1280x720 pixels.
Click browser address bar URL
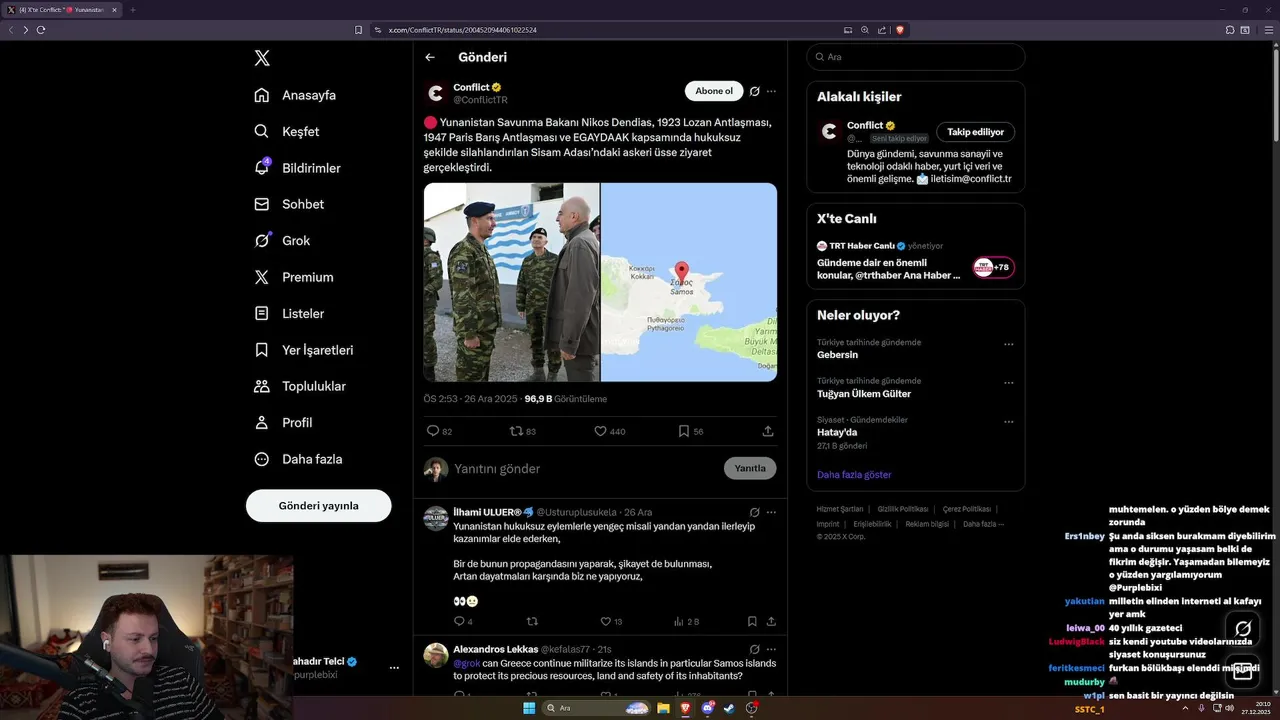coord(463,30)
